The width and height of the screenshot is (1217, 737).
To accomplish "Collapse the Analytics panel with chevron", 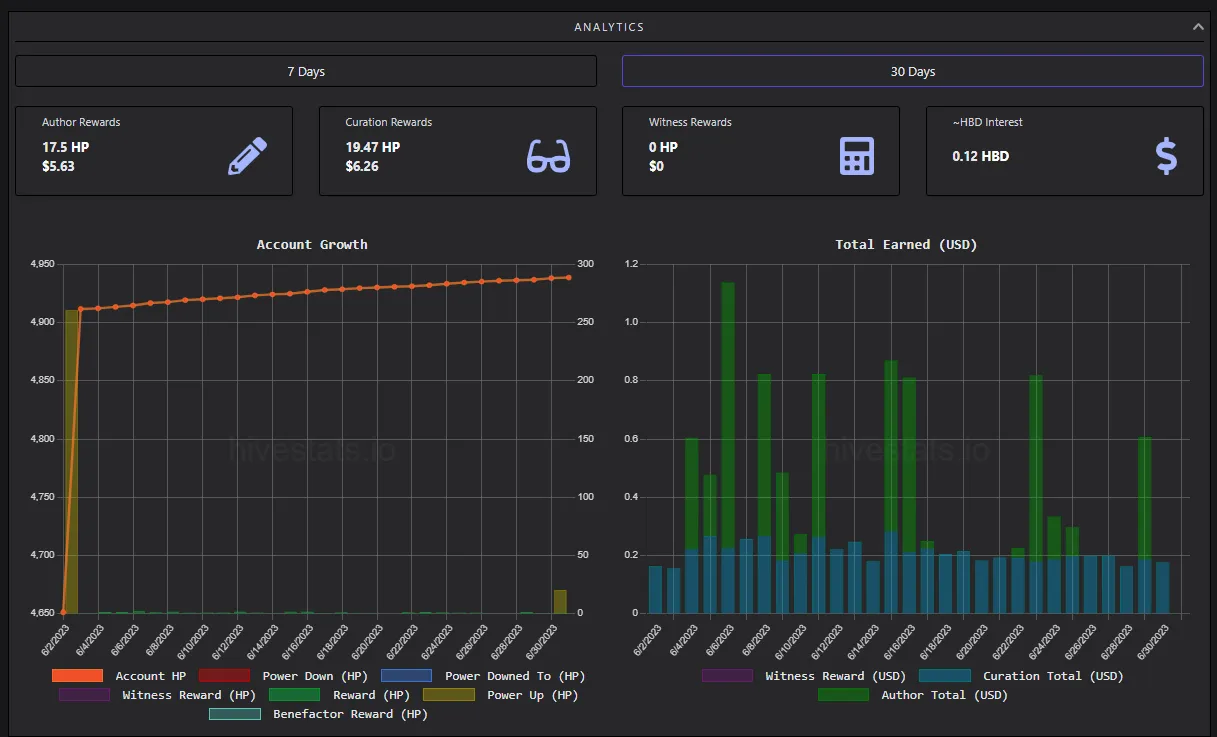I will [1198, 27].
